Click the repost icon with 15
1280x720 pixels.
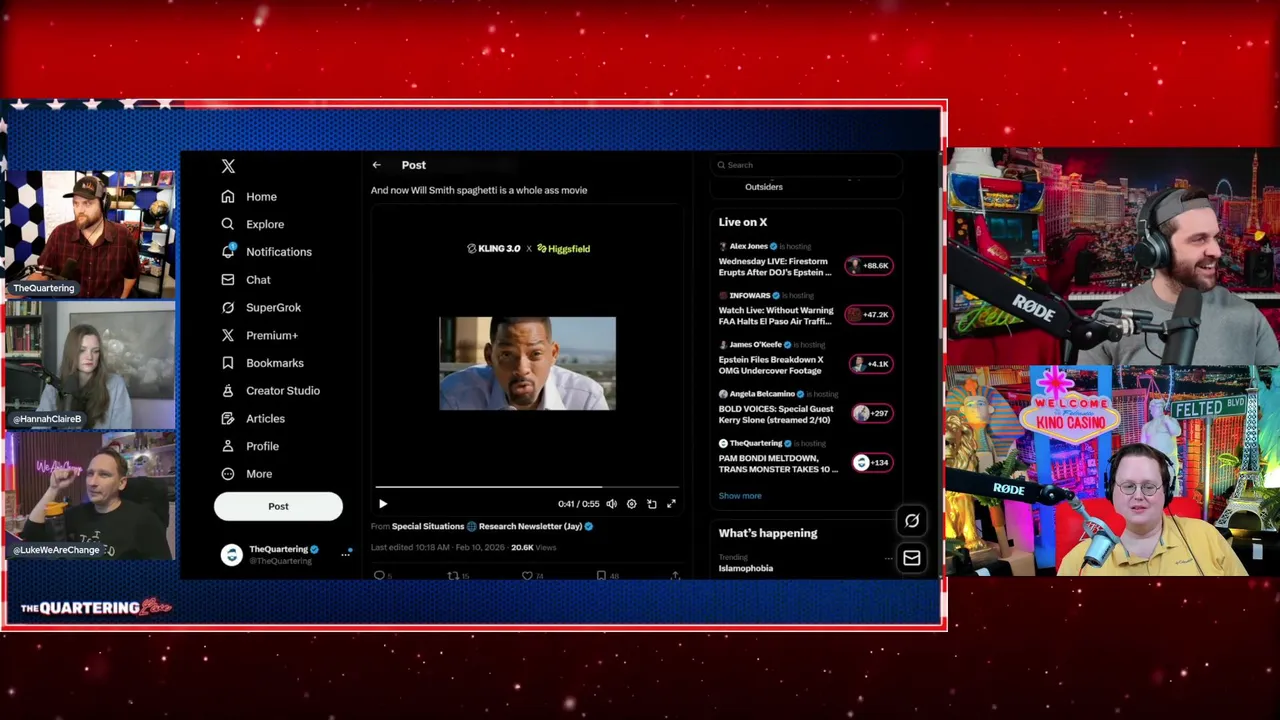[453, 575]
